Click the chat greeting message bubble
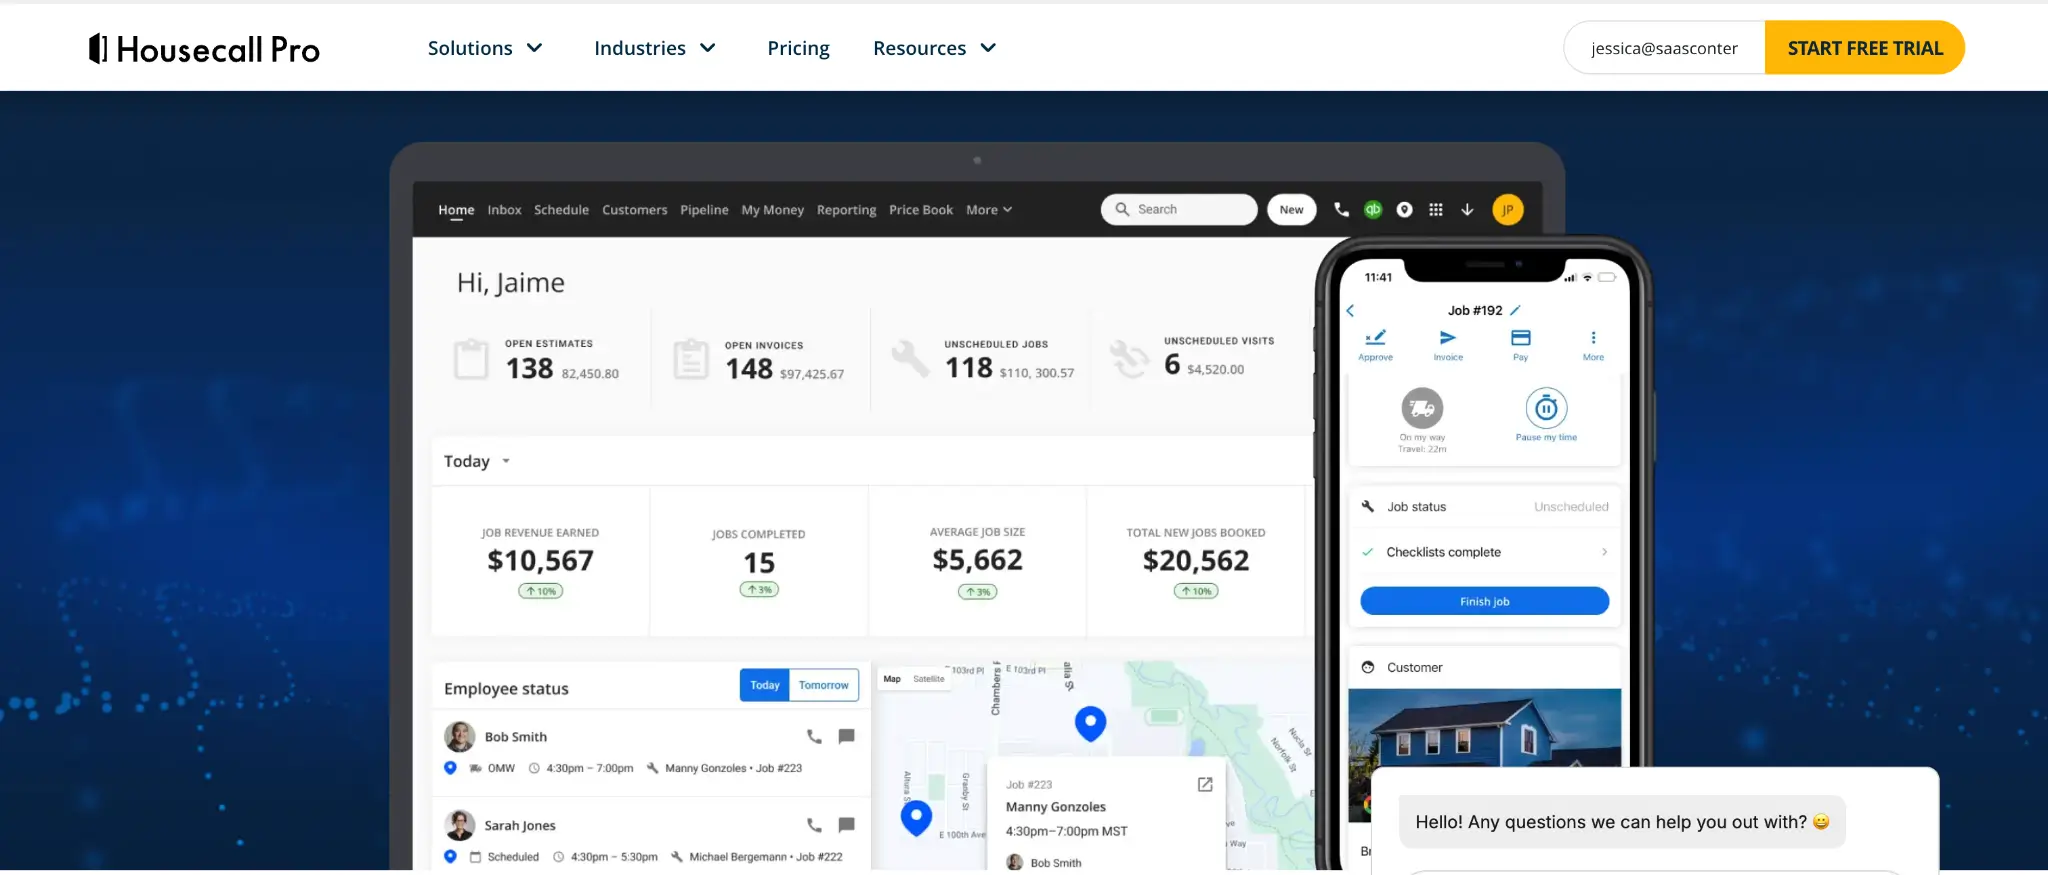The width and height of the screenshot is (2048, 875). (x=1622, y=822)
